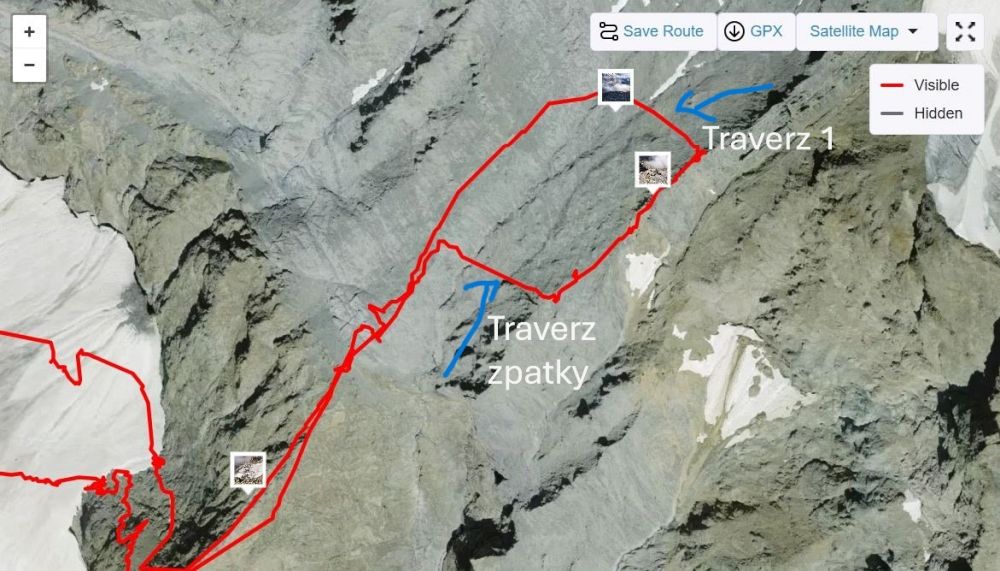Click the Traverz 1 annotation label

[x=768, y=138]
